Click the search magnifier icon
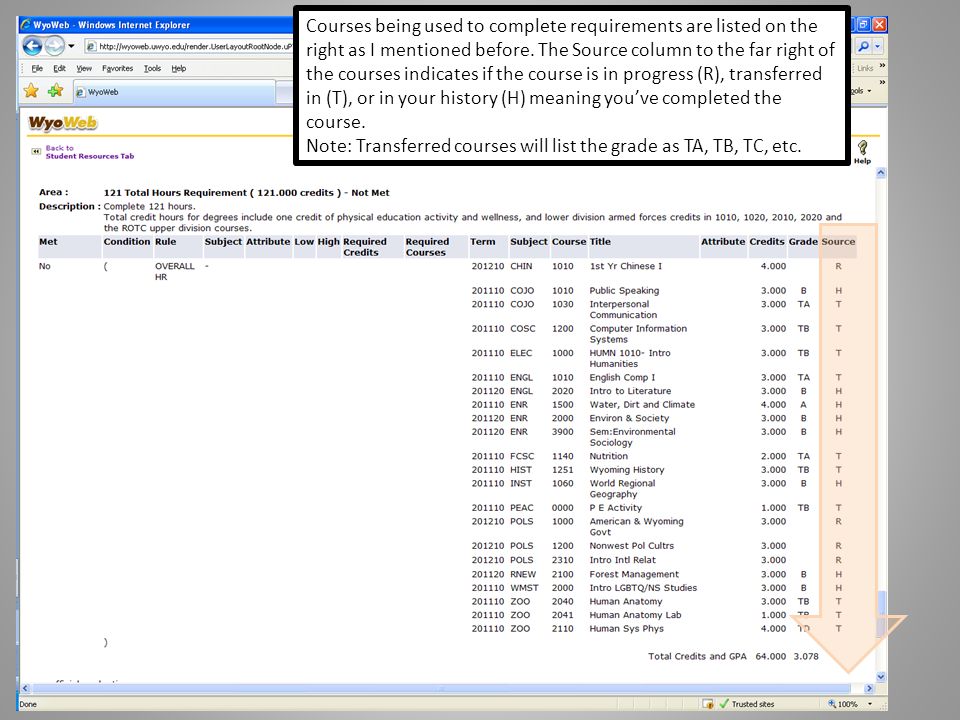Image resolution: width=960 pixels, height=720 pixels. (x=863, y=46)
